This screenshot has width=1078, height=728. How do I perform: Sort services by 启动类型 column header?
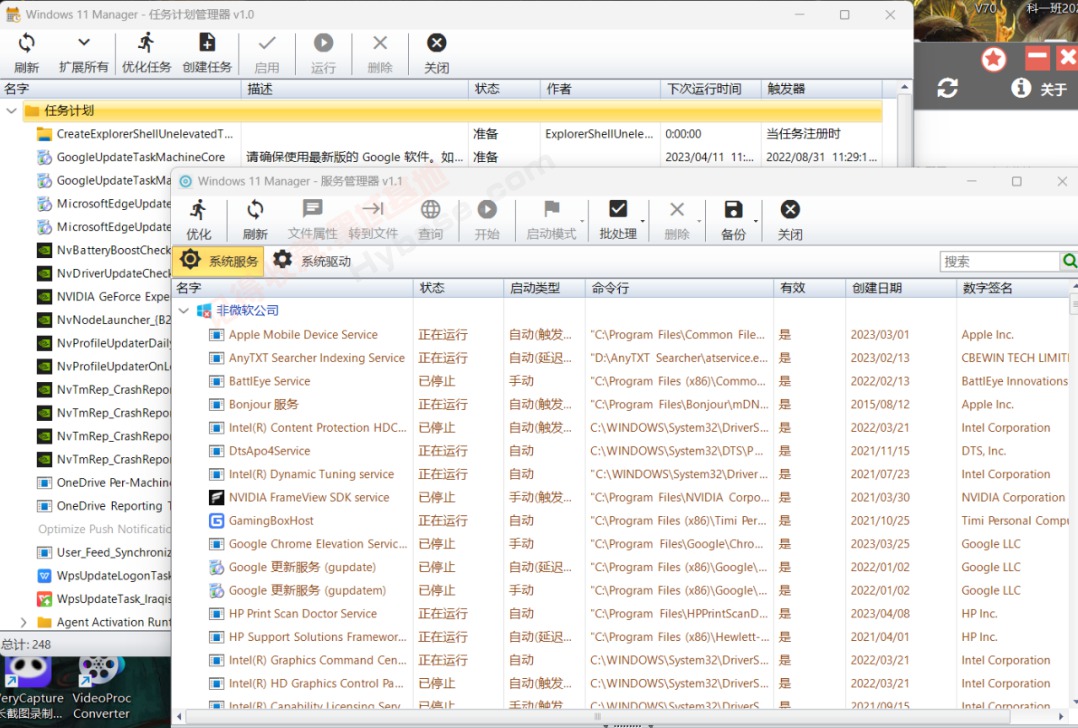544,288
